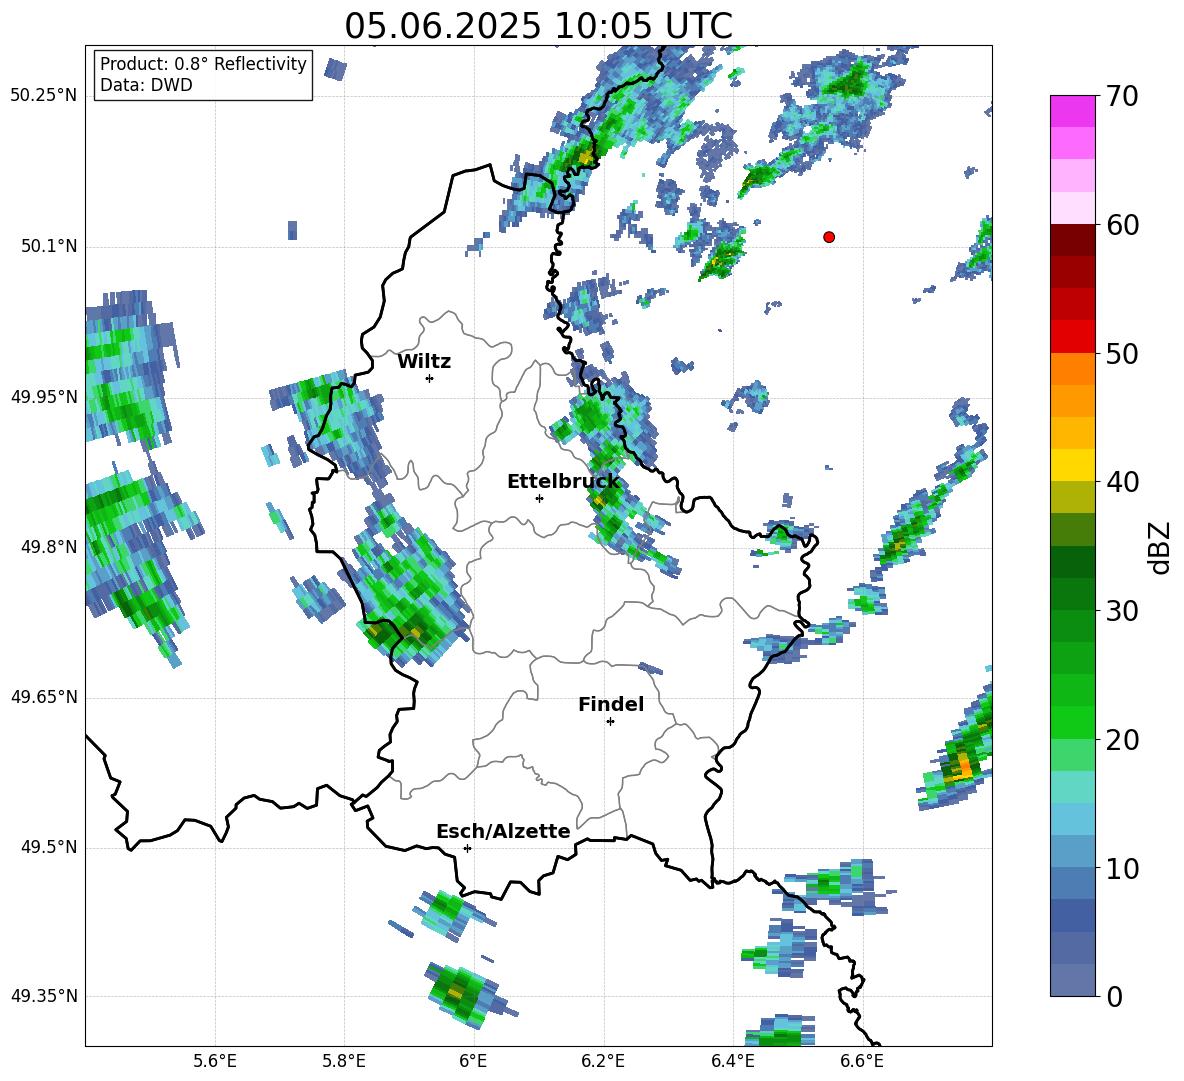Click colorbar tick value 60
Viewport: 1184px width, 1081px height.
coord(1122,225)
